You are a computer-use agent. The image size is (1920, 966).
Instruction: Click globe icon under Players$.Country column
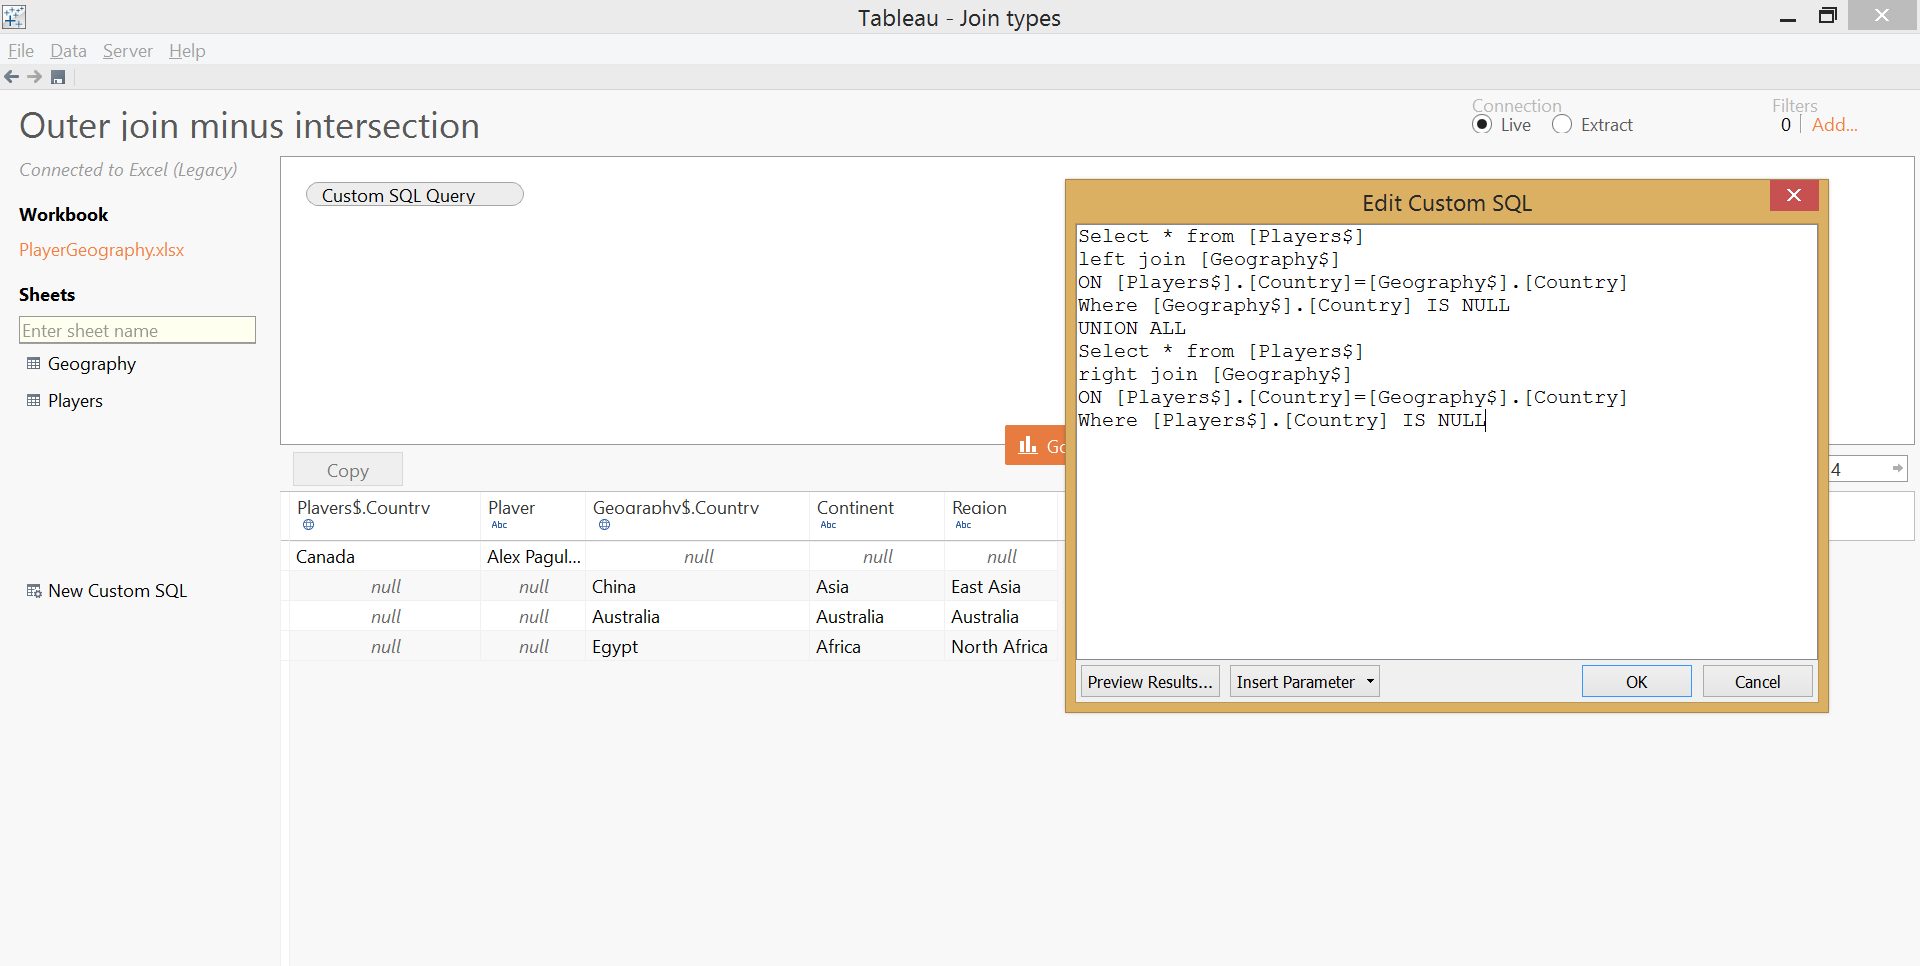pos(308,525)
